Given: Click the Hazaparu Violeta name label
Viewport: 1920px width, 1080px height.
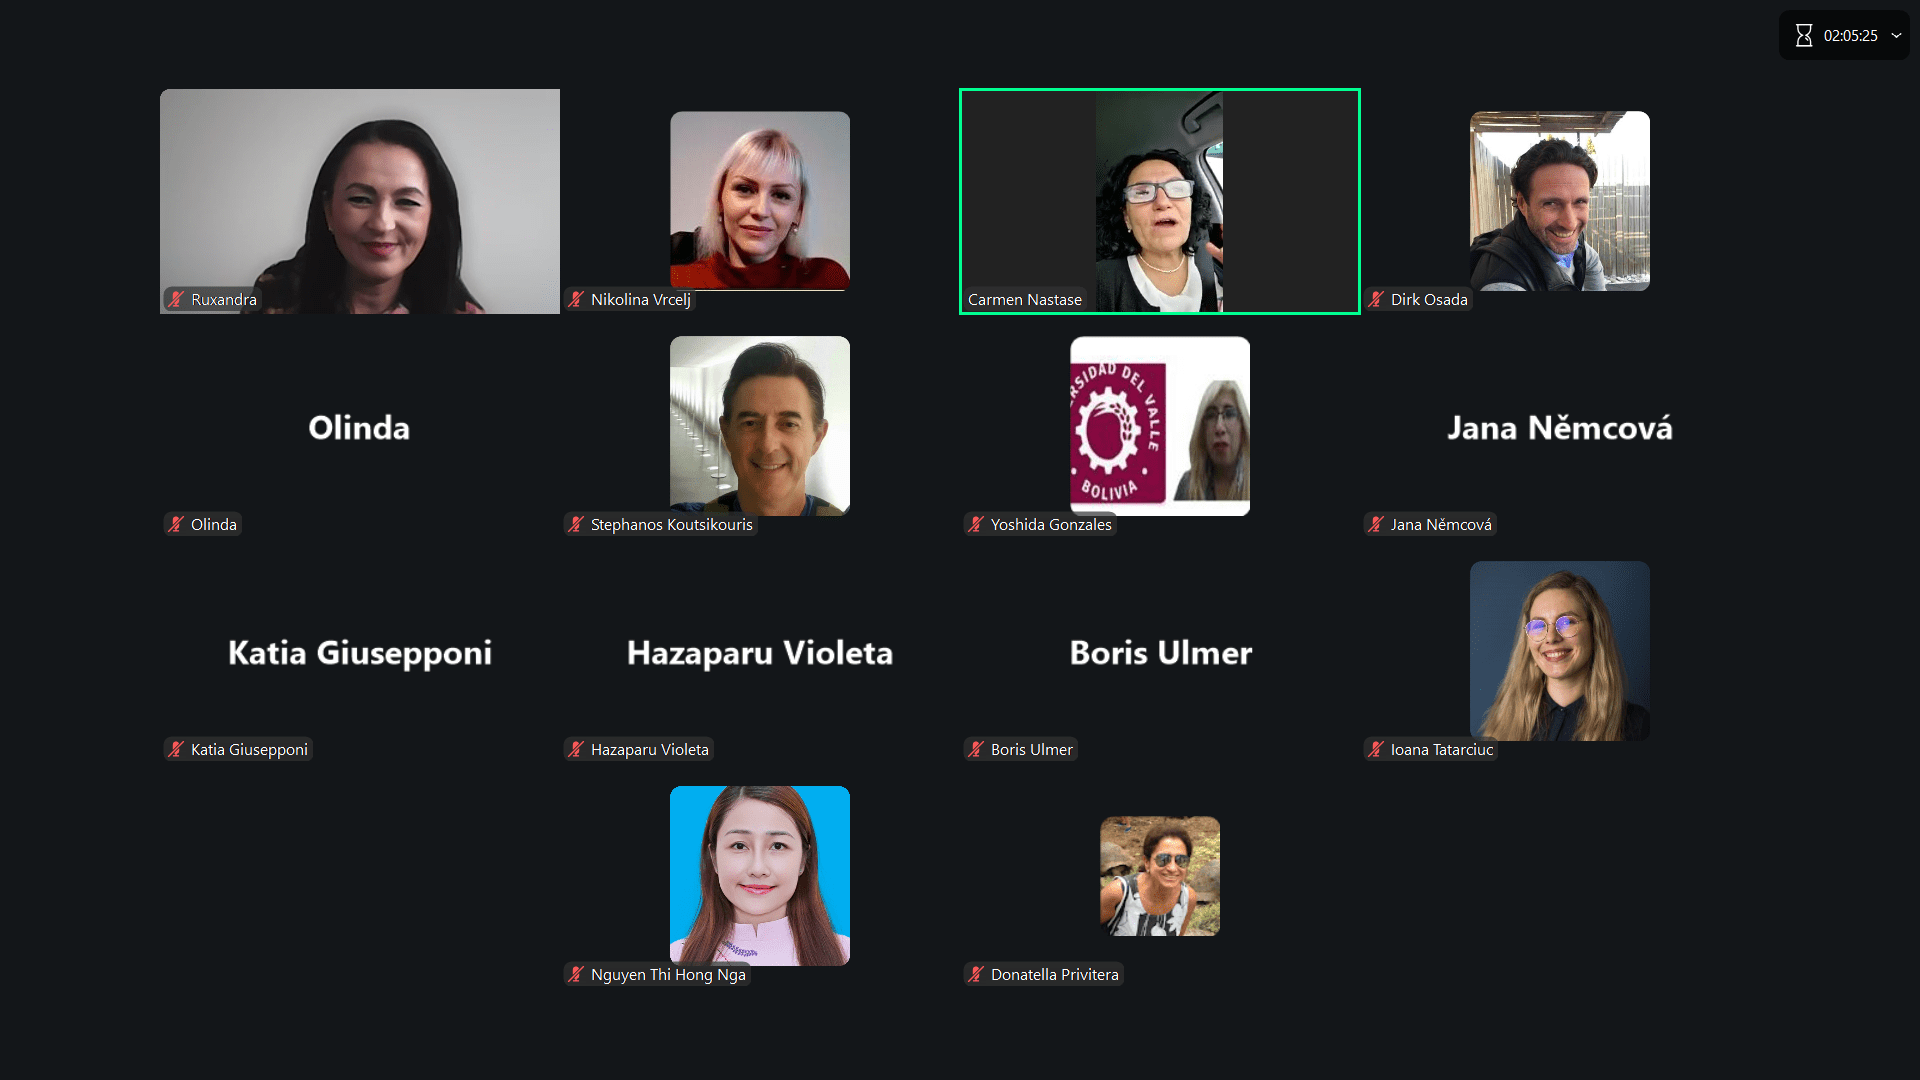Looking at the screenshot, I should [649, 749].
